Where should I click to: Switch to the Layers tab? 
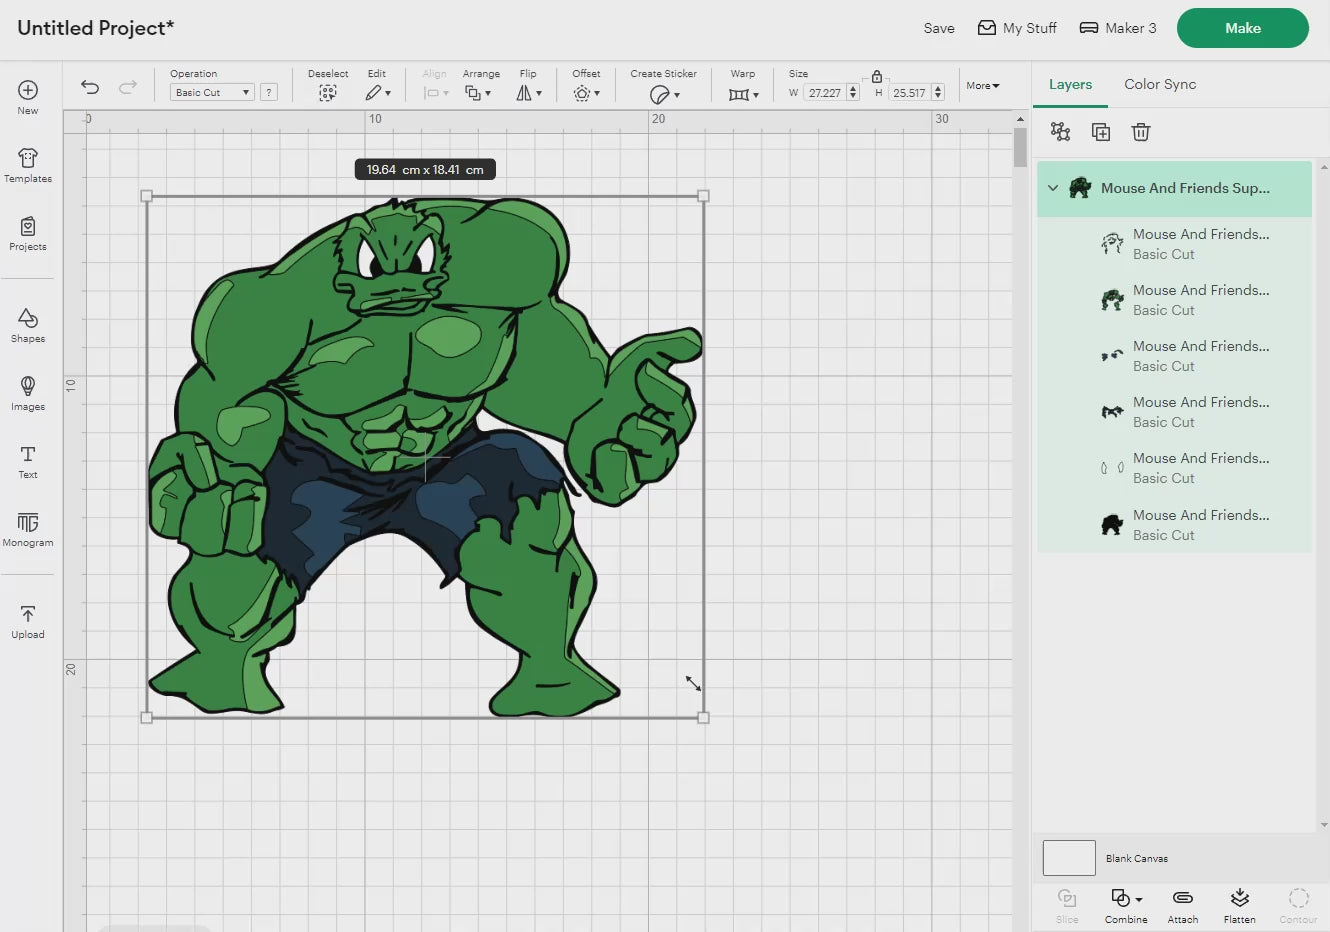(x=1070, y=85)
